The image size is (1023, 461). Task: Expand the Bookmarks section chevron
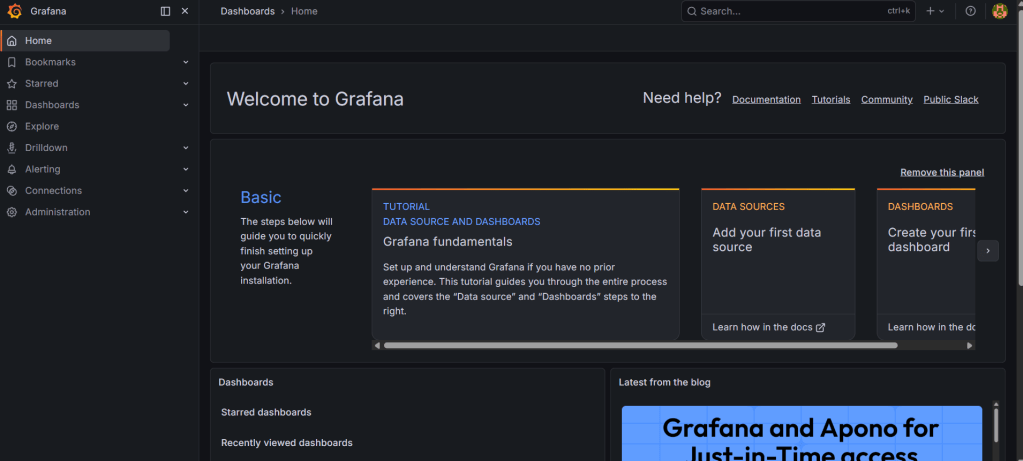(185, 62)
